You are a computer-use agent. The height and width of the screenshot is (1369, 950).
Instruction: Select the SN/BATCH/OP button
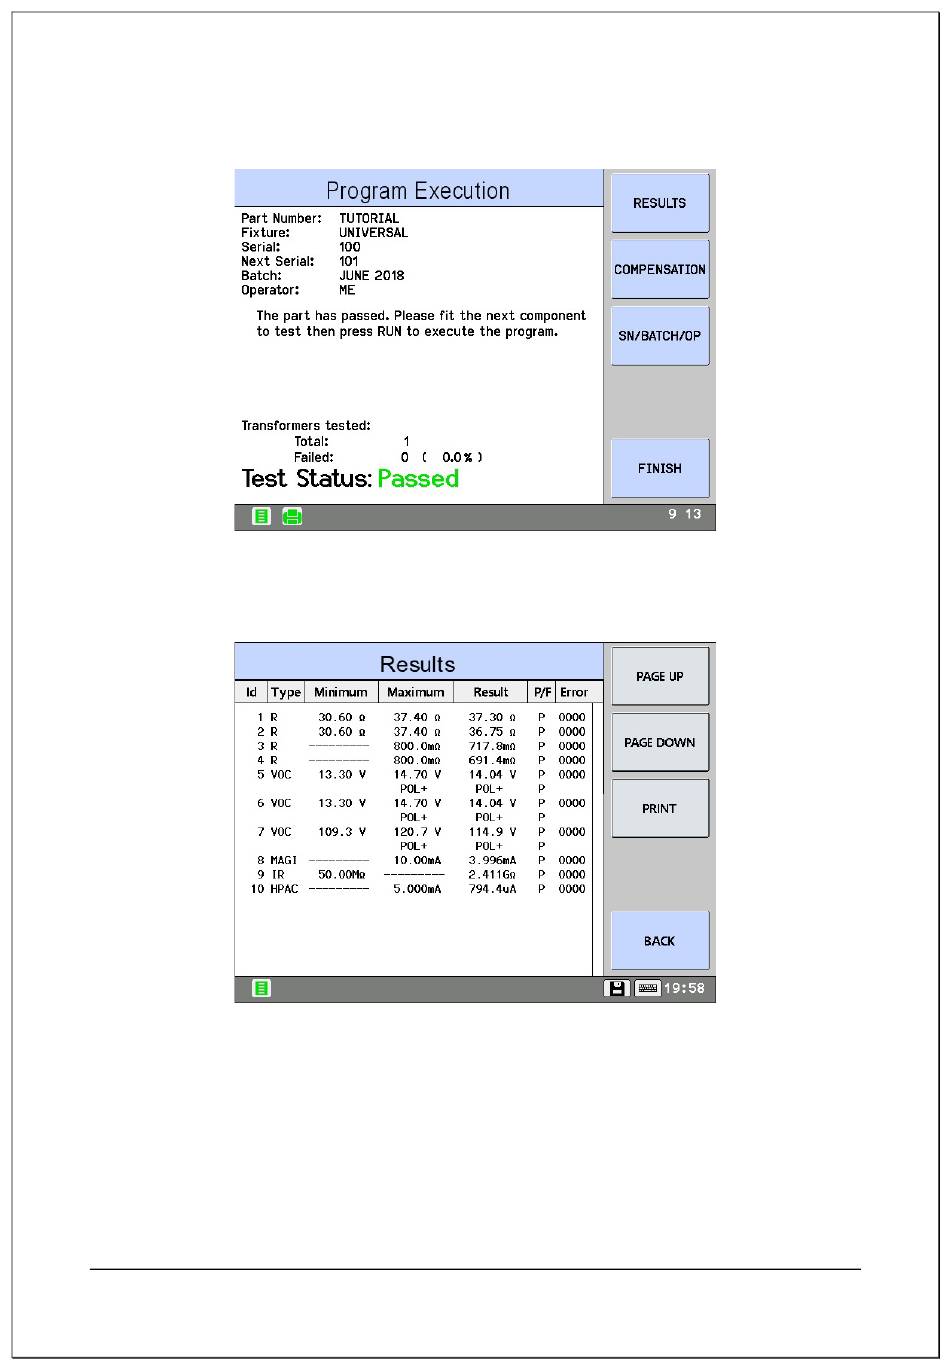[x=660, y=336]
